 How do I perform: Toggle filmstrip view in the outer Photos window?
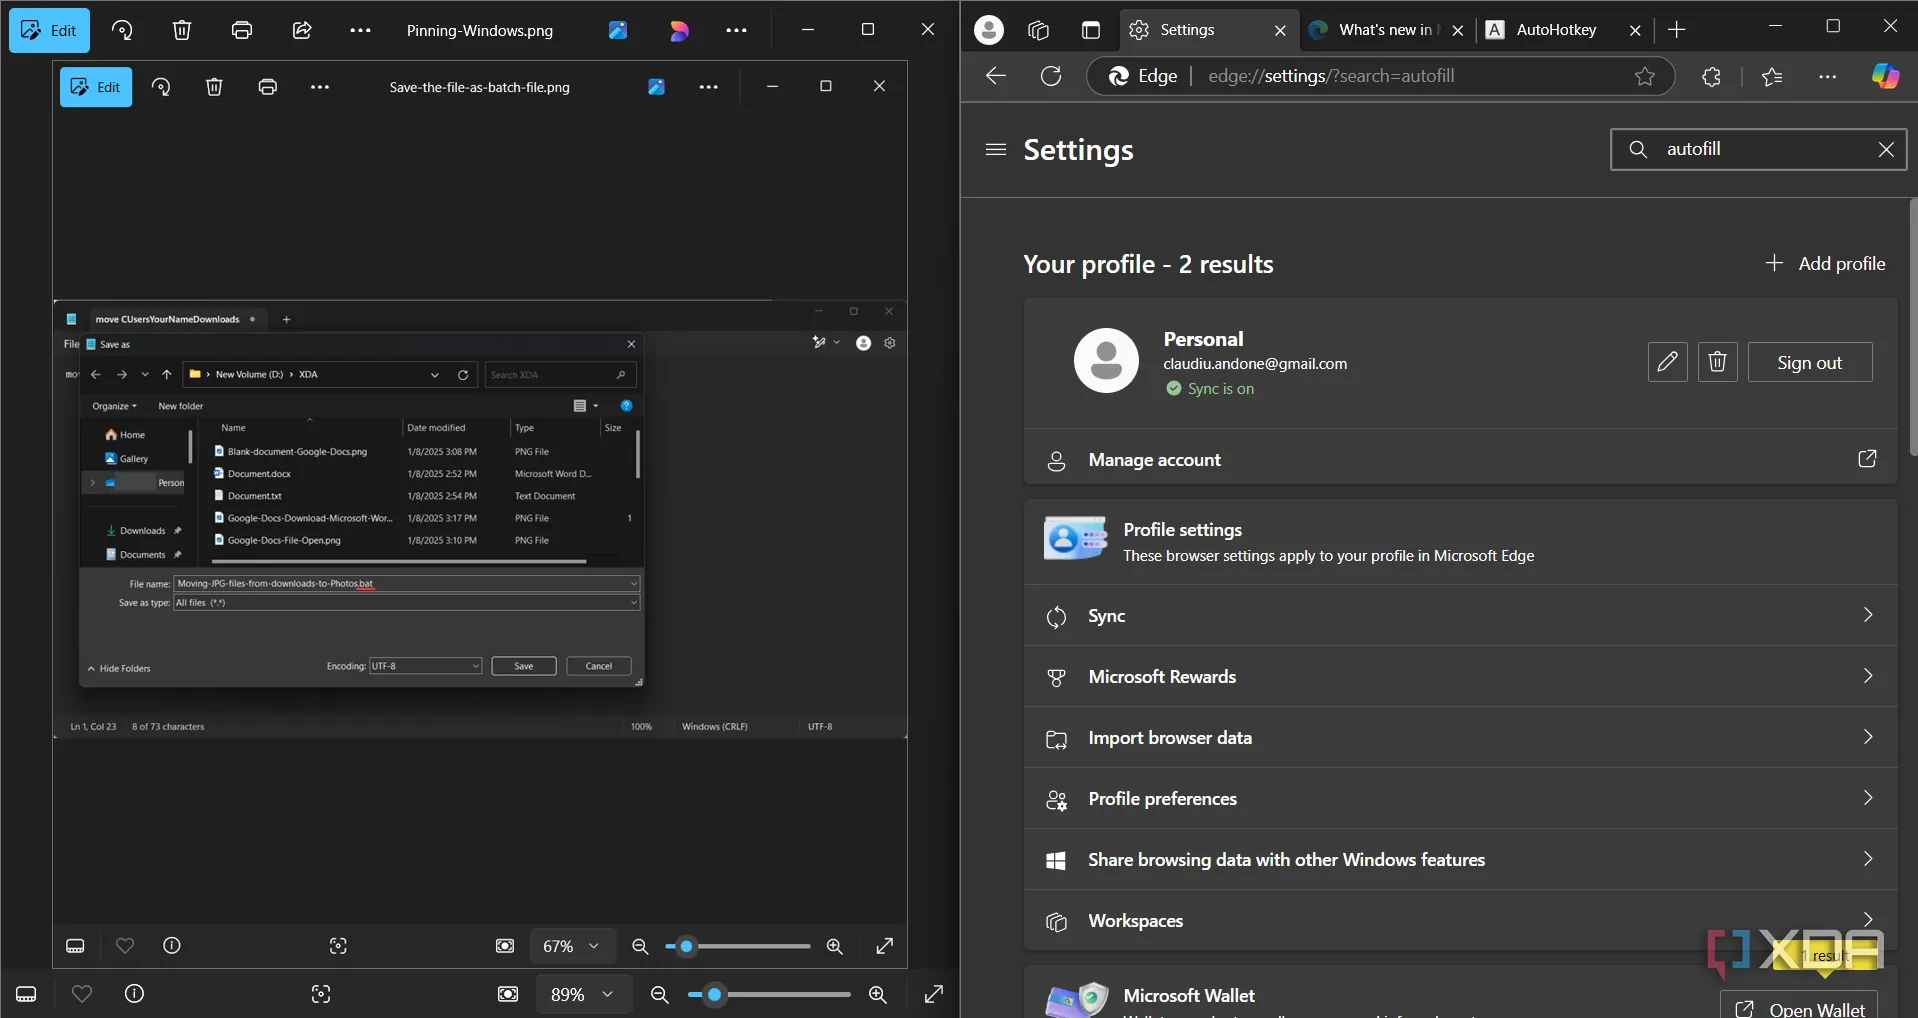[x=27, y=994]
